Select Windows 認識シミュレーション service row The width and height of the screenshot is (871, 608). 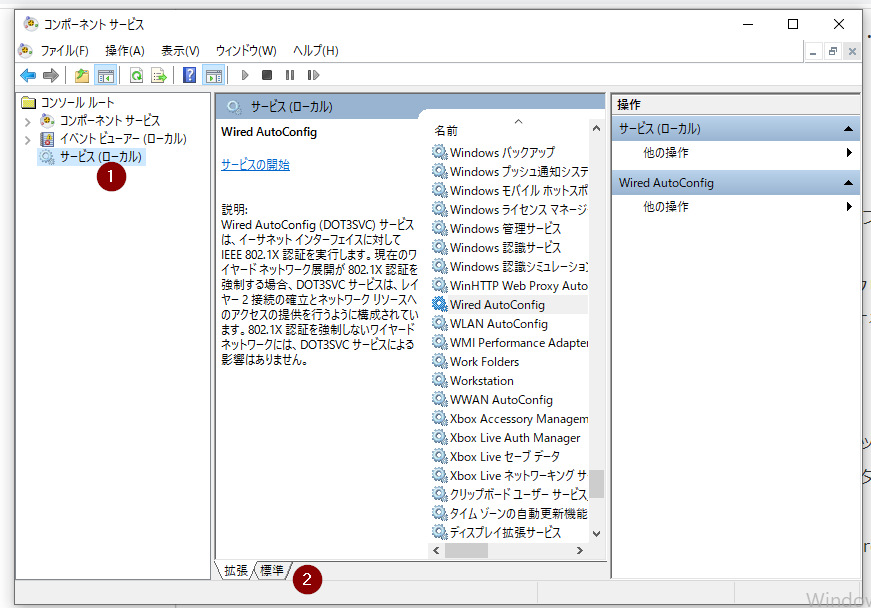509,267
